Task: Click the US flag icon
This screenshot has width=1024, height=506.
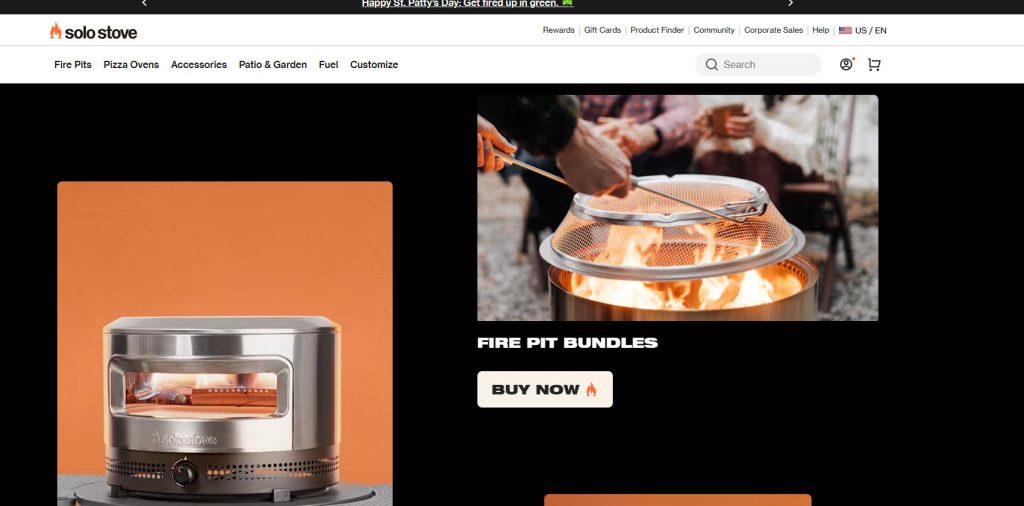Action: click(x=845, y=30)
